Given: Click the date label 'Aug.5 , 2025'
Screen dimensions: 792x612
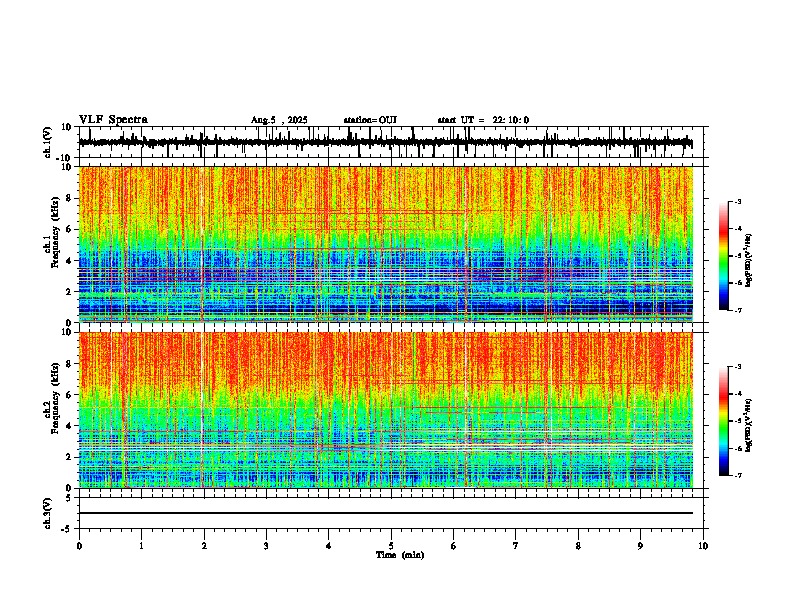Looking at the screenshot, I should point(279,120).
